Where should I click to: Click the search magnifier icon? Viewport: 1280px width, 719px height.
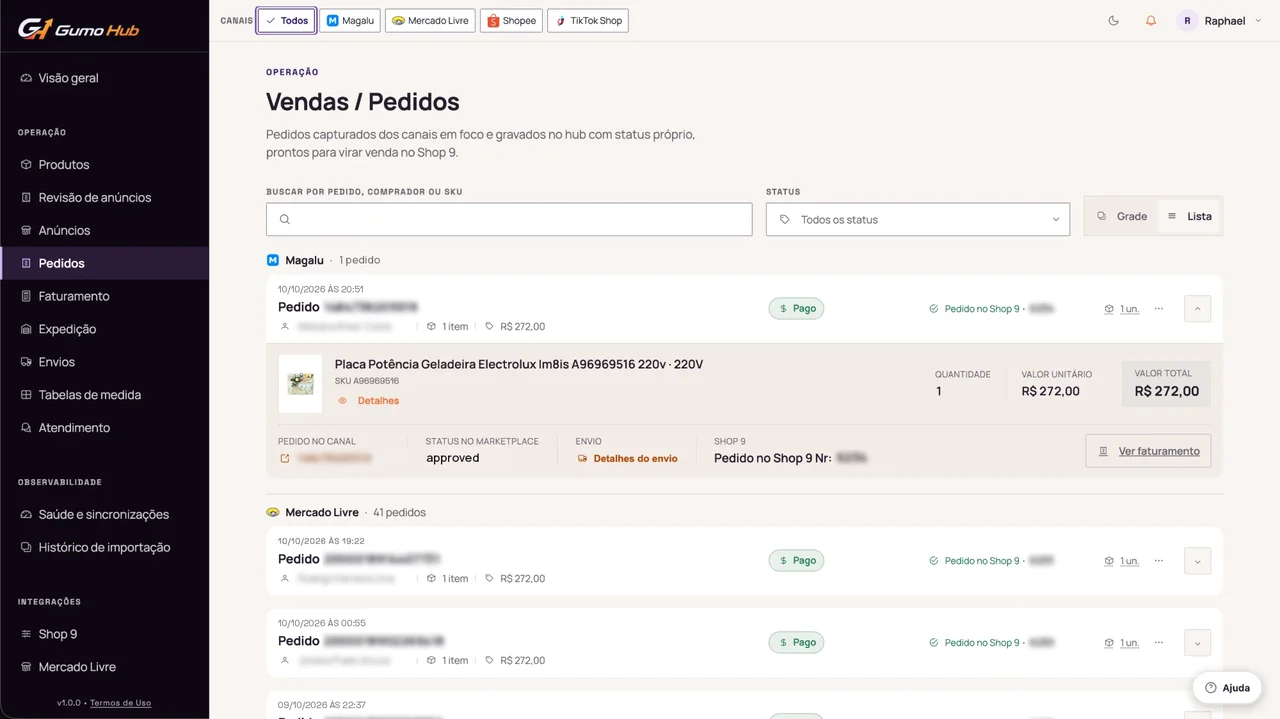[x=285, y=219]
